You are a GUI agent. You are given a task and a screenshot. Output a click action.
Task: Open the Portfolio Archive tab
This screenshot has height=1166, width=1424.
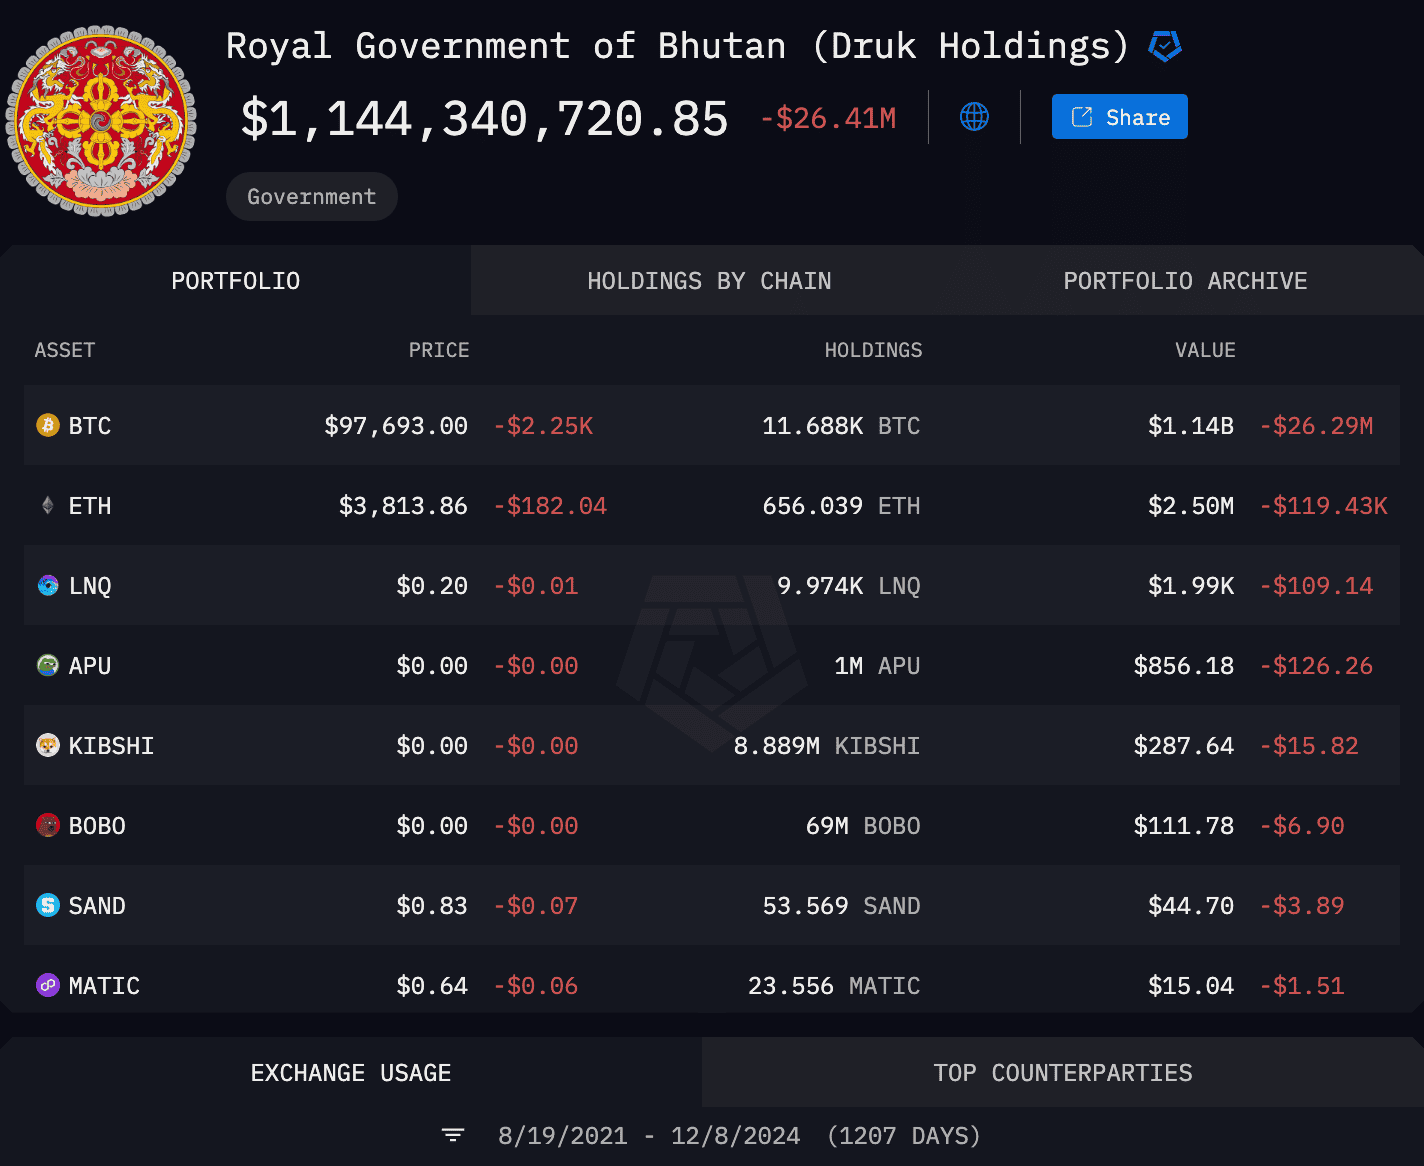pyautogui.click(x=1185, y=281)
